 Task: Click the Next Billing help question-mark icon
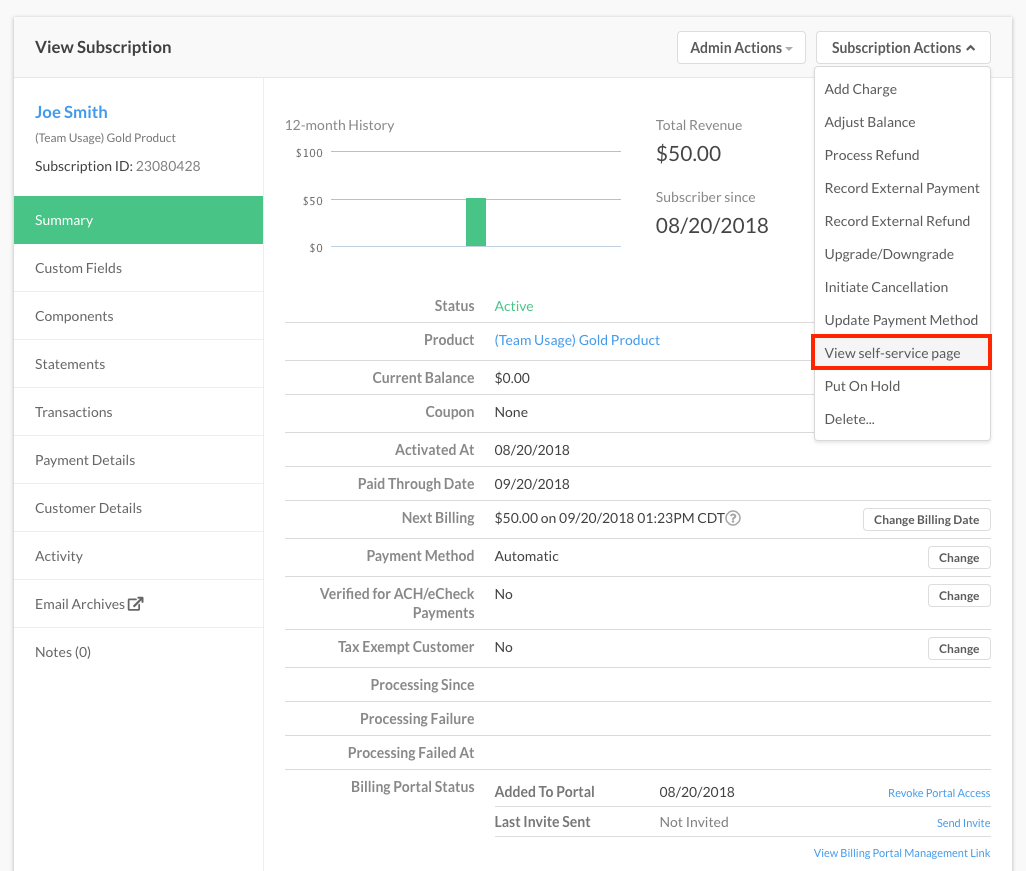[734, 518]
